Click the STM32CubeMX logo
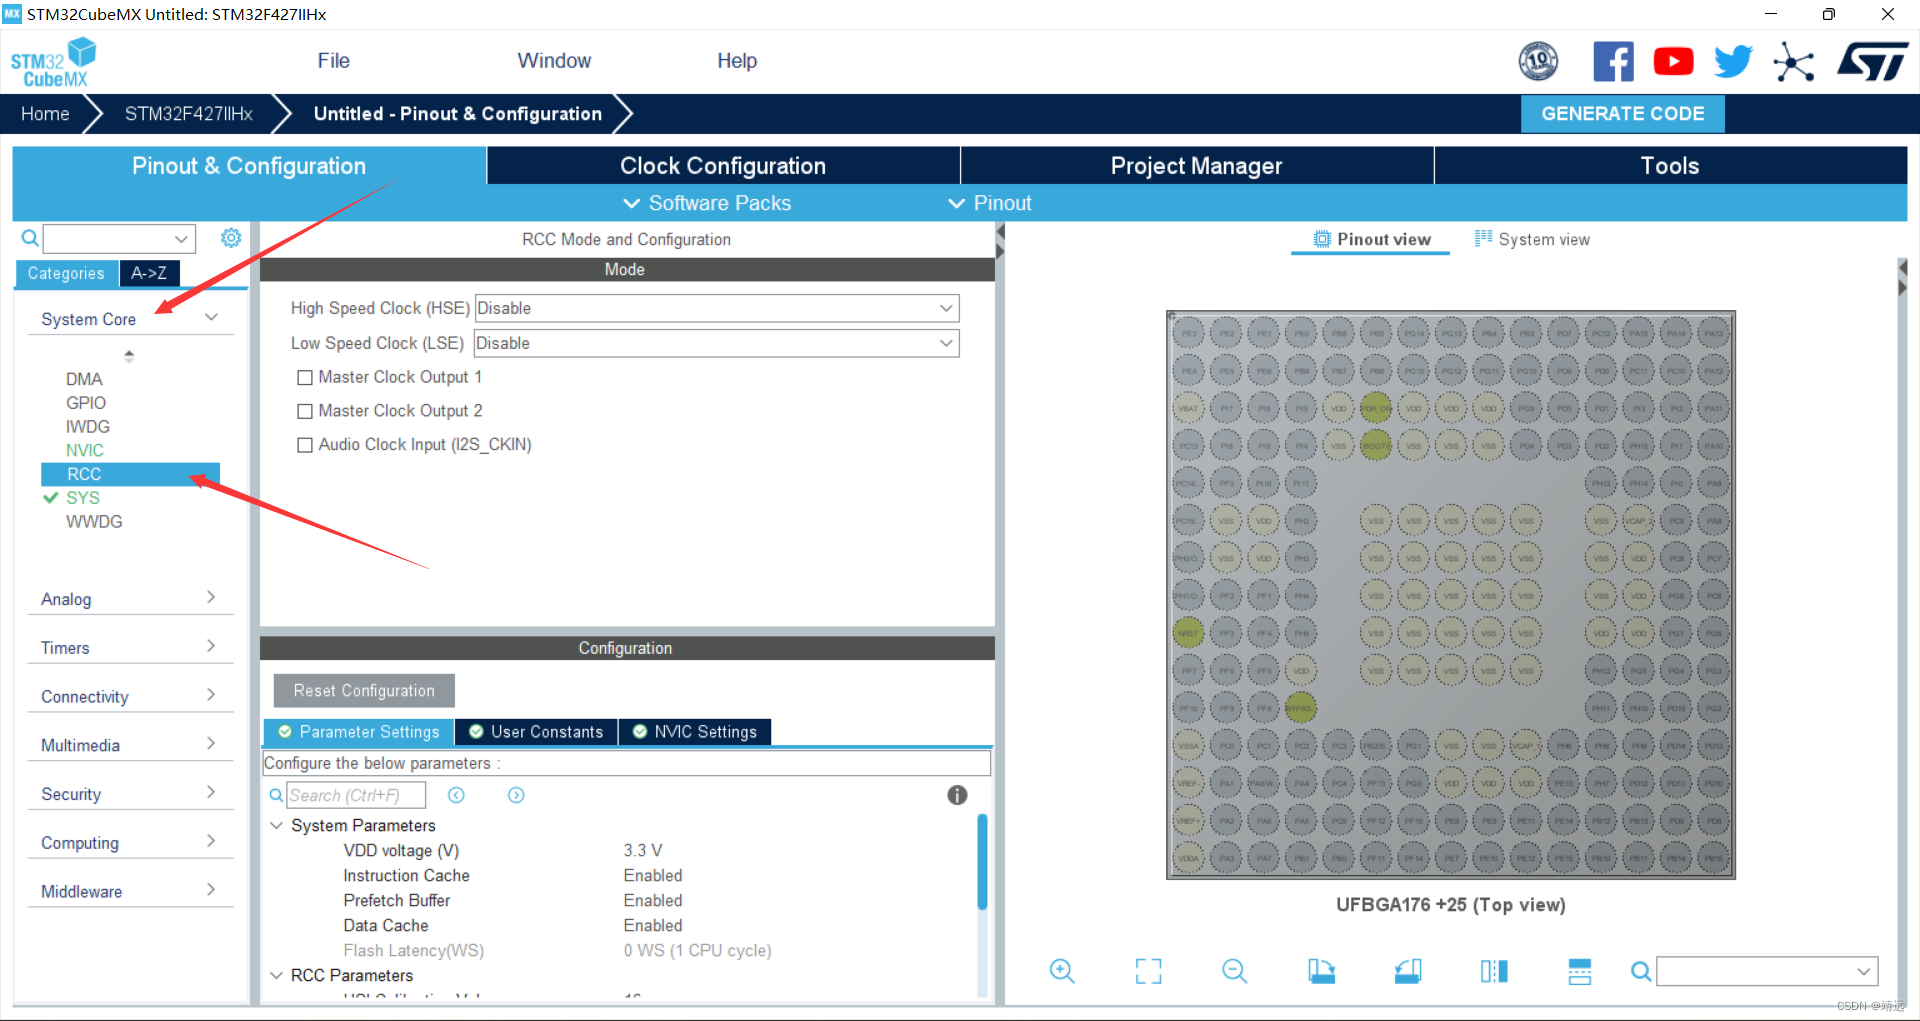Screen dimensions: 1920x1021 pos(54,63)
